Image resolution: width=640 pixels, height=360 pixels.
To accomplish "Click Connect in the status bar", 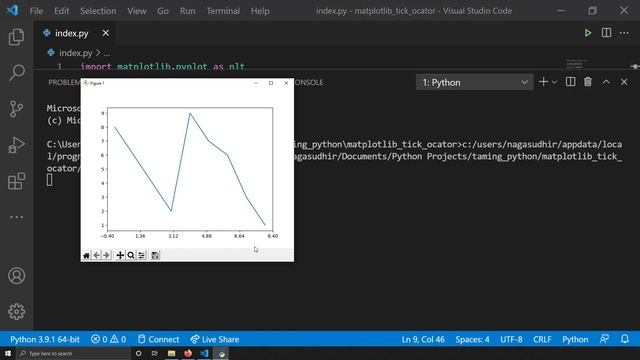I will (158, 340).
